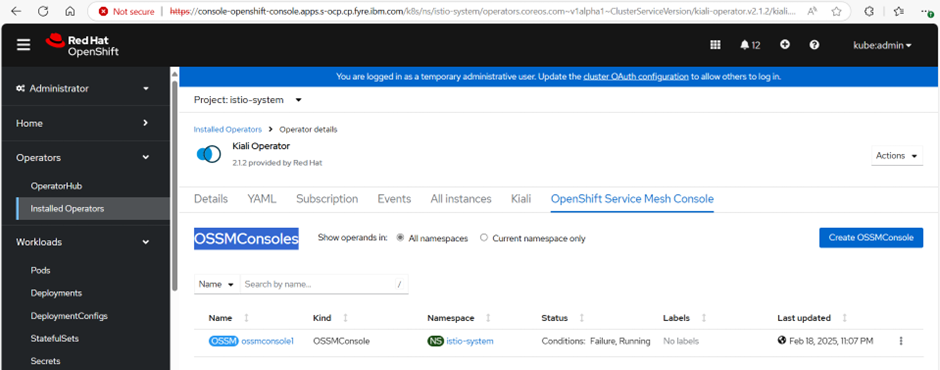Open Deployments in sidebar

(x=56, y=293)
